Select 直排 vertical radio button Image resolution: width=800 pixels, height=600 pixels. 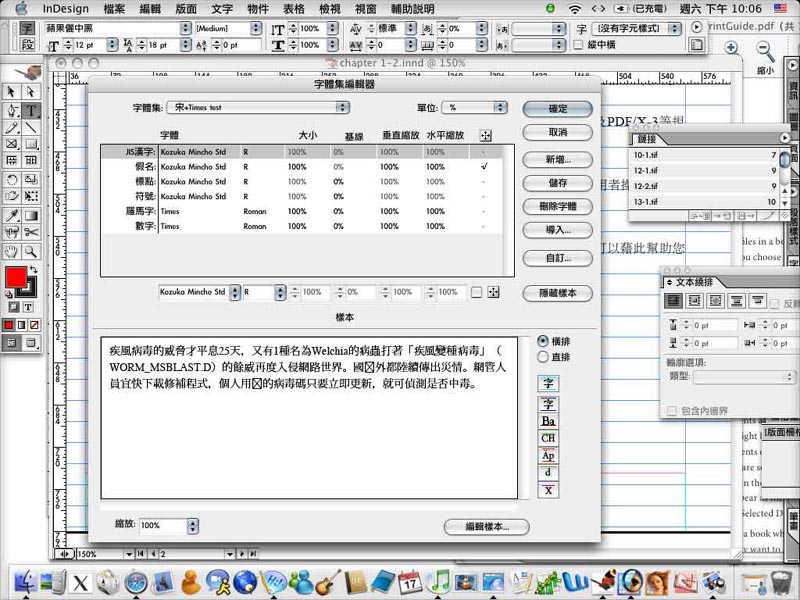coord(543,356)
